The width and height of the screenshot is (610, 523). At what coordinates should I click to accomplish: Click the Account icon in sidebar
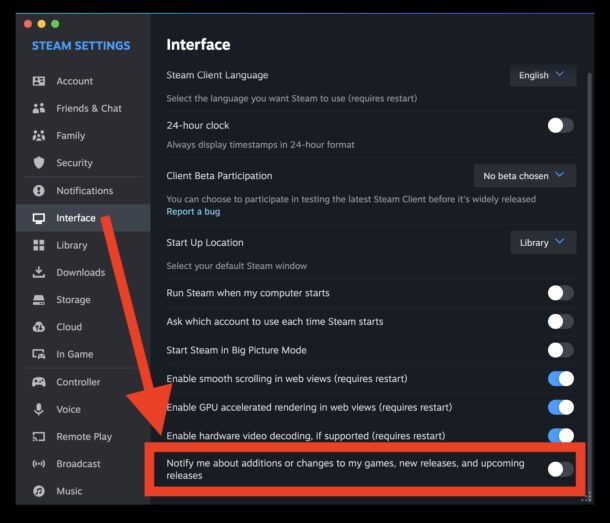[39, 81]
